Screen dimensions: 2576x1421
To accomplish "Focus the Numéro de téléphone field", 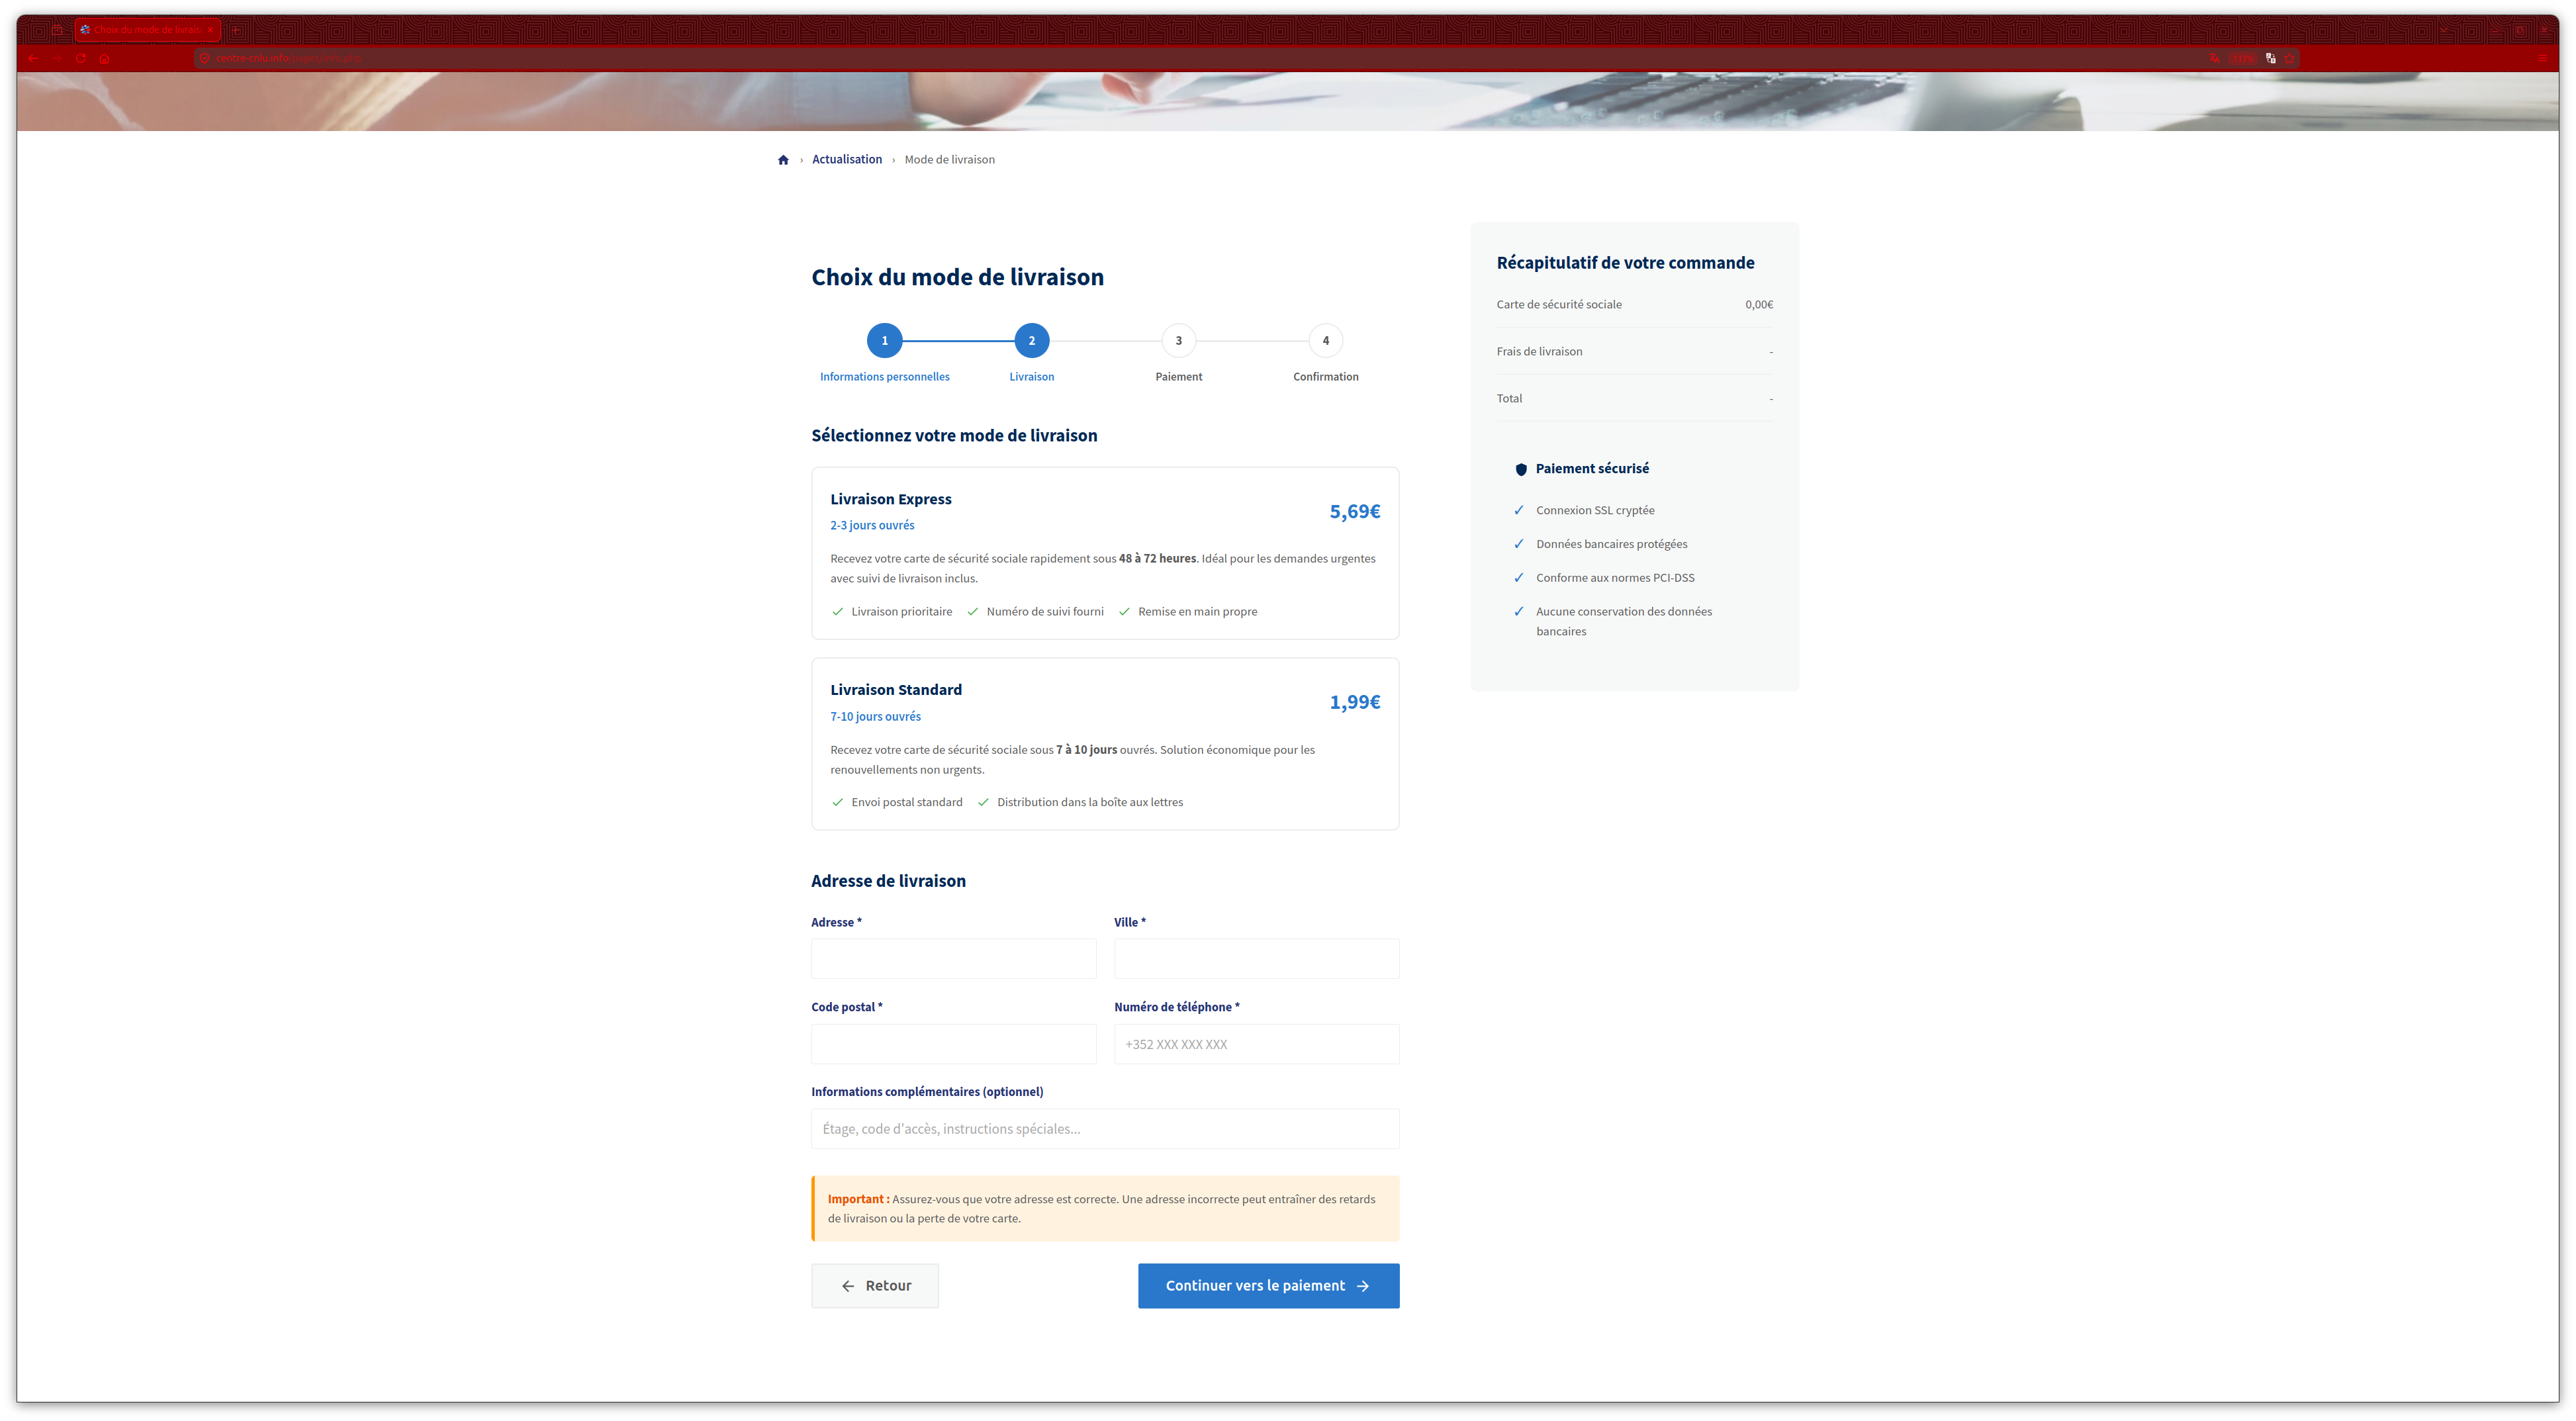I will click(x=1256, y=1044).
